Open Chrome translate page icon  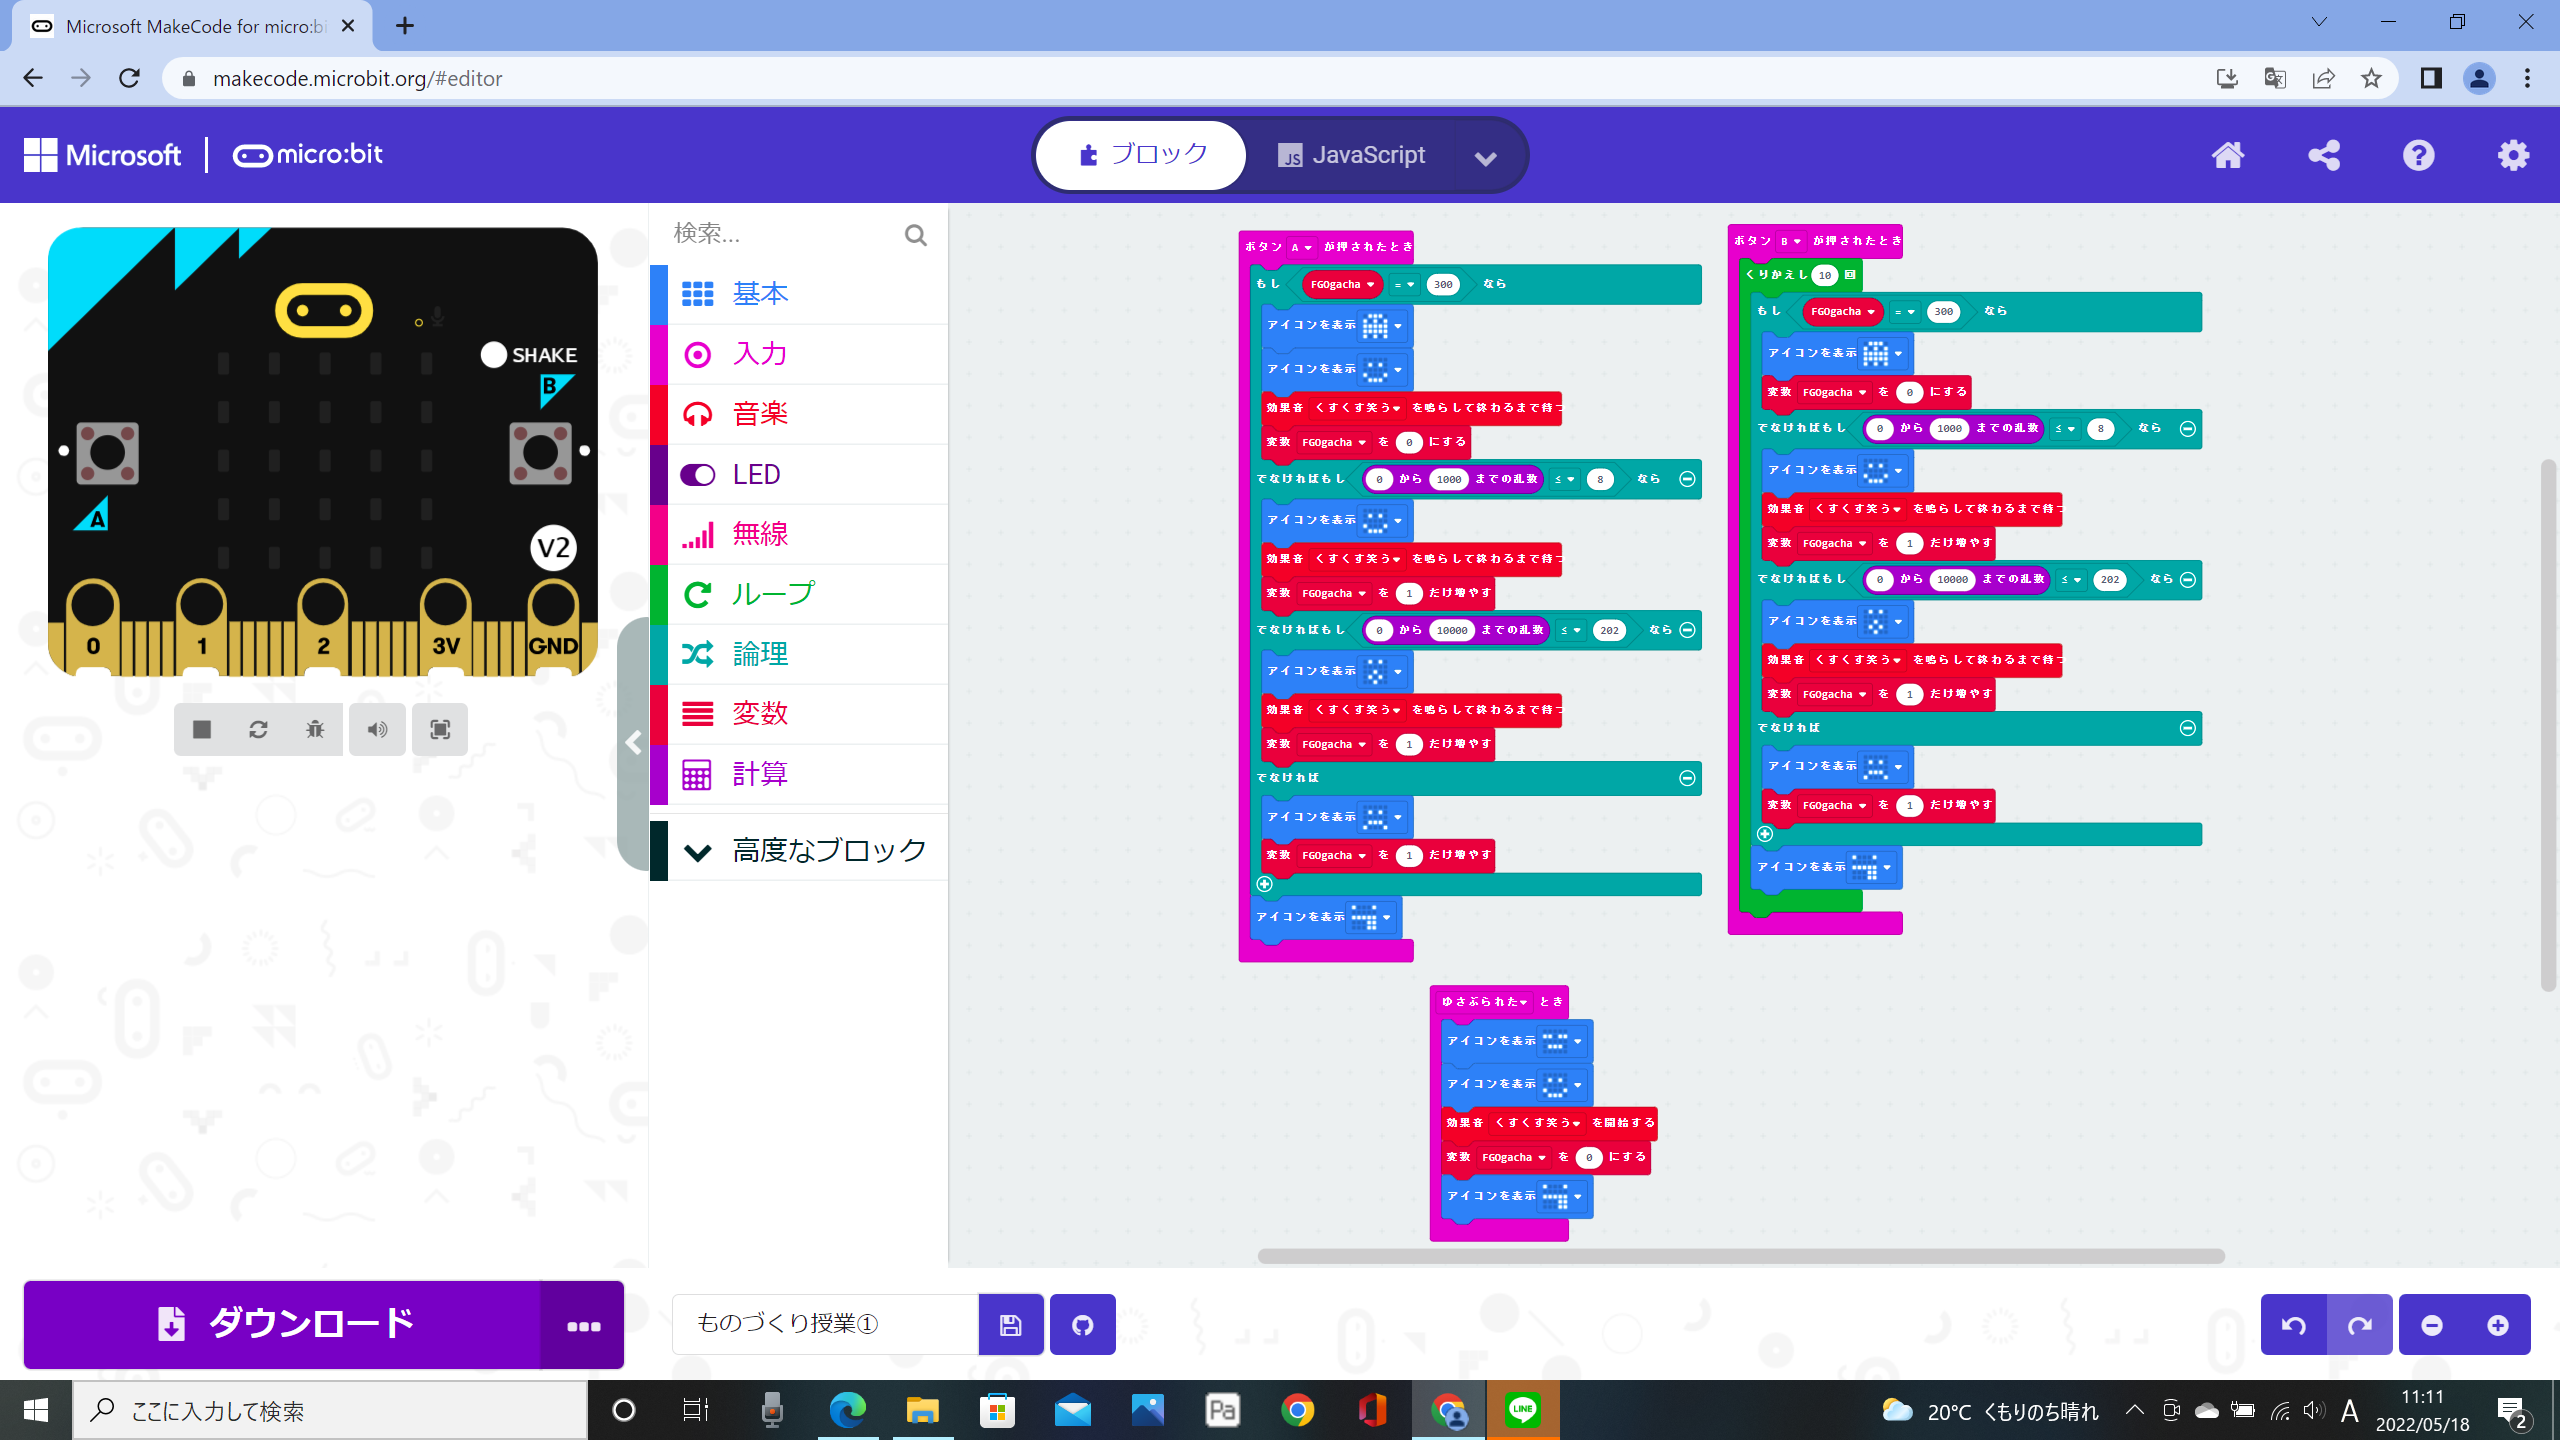pos(2275,78)
